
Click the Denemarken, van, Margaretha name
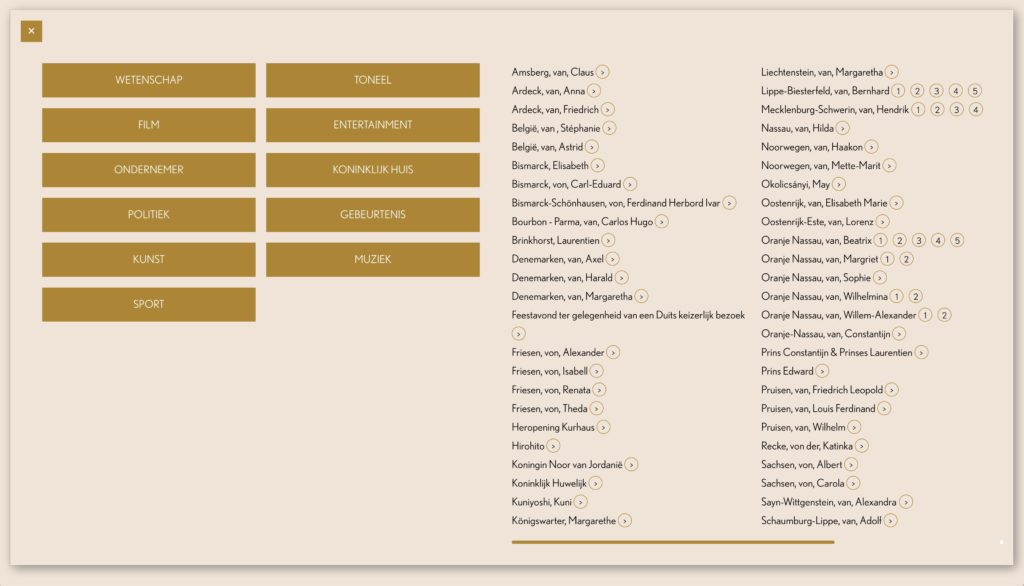pos(571,296)
